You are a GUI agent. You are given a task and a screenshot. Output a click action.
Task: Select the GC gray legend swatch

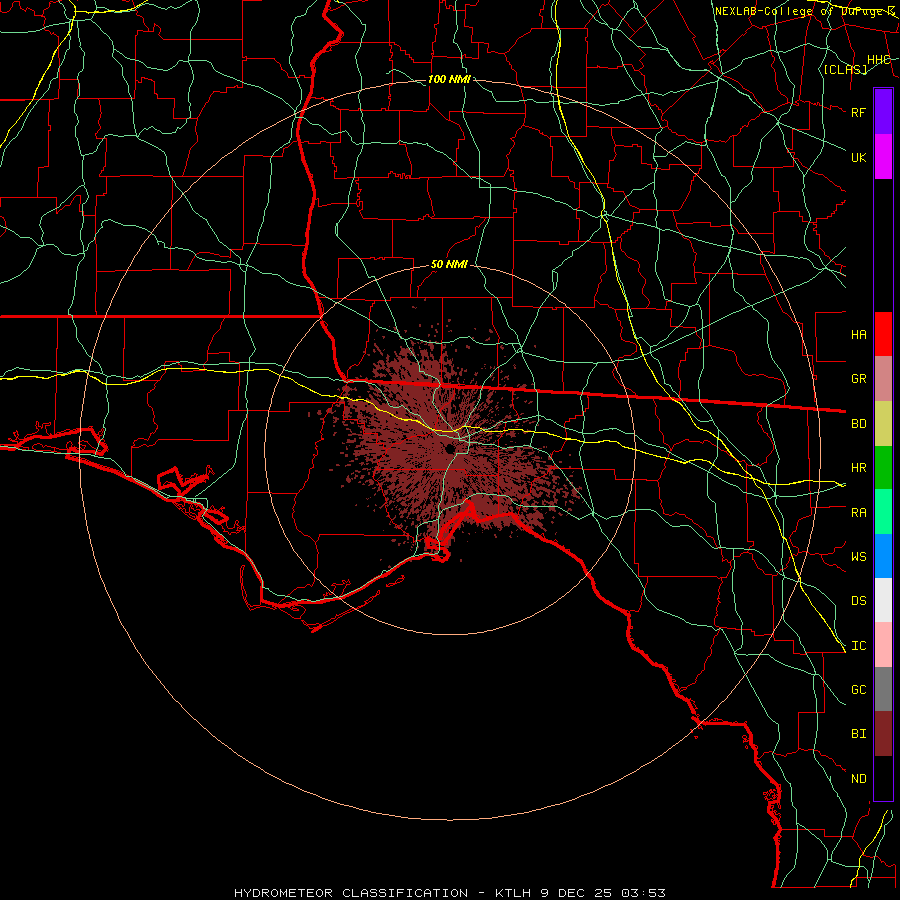pyautogui.click(x=883, y=689)
